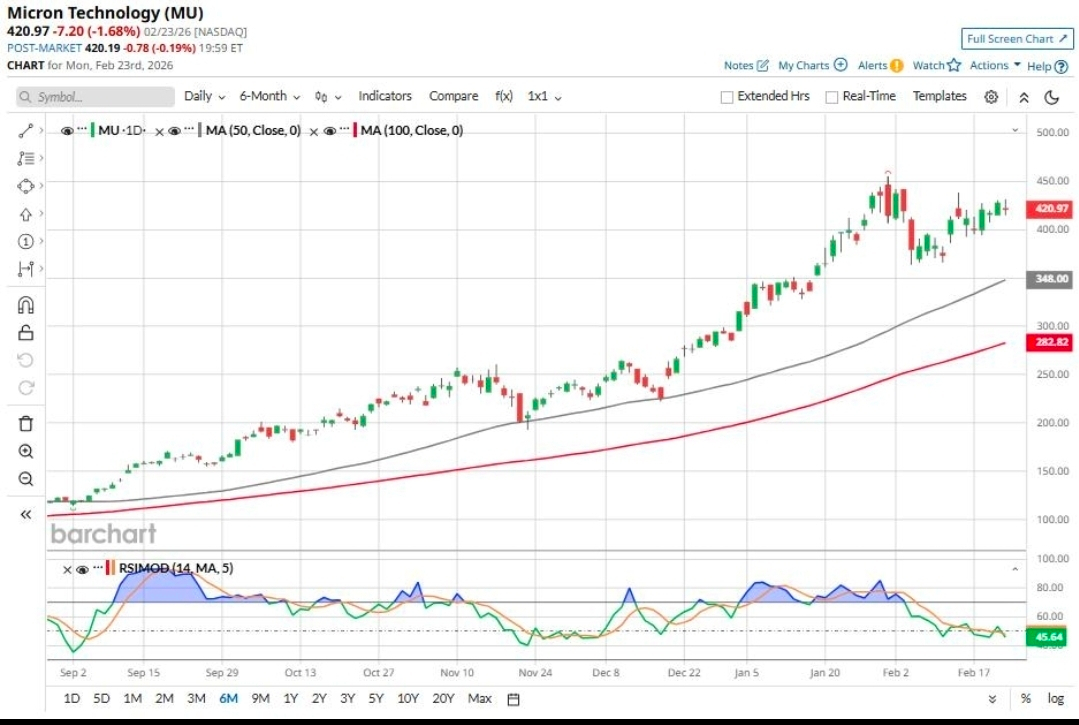Image resolution: width=1079 pixels, height=725 pixels.
Task: Undo the last chart action
Action: tap(25, 360)
